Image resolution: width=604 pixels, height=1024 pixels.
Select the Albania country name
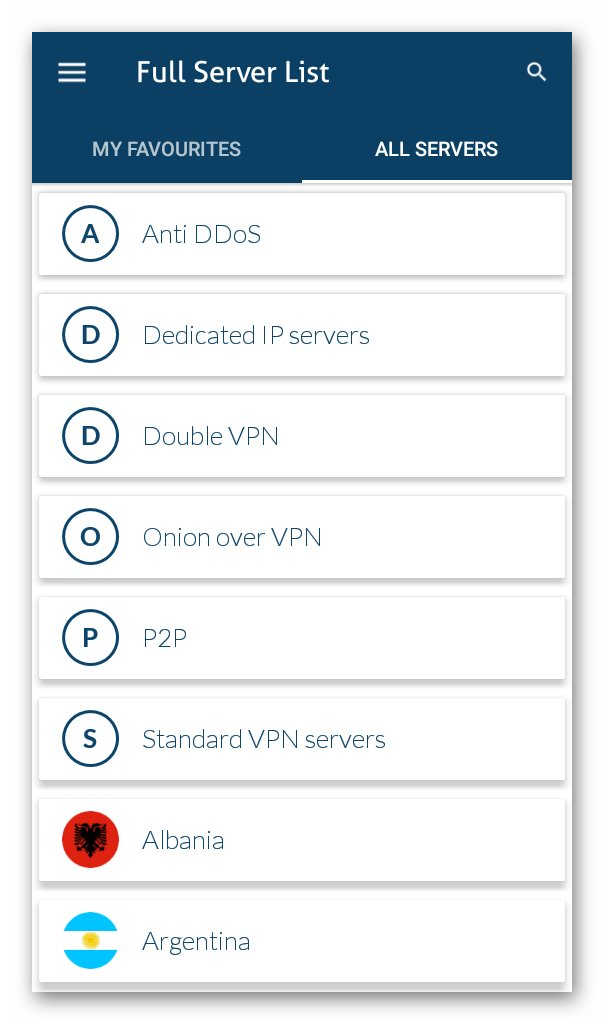coord(183,840)
